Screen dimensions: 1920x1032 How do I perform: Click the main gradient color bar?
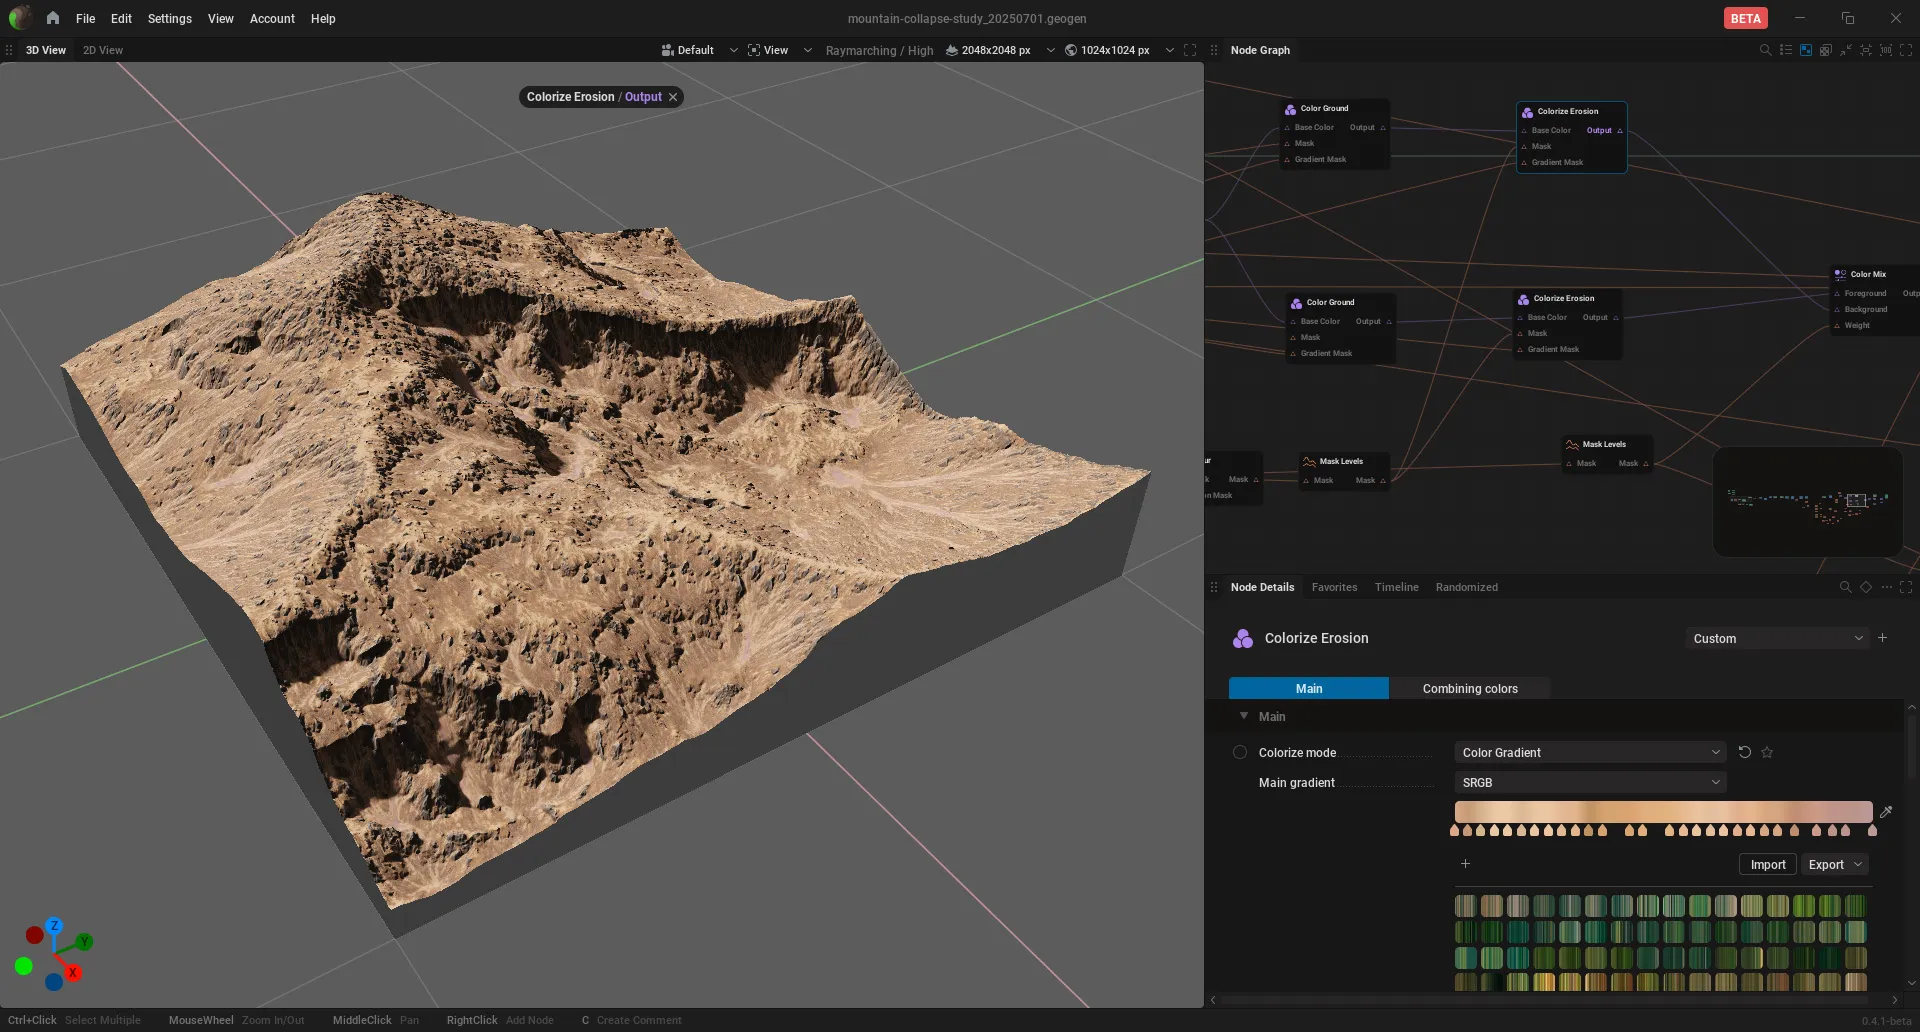pos(1663,812)
